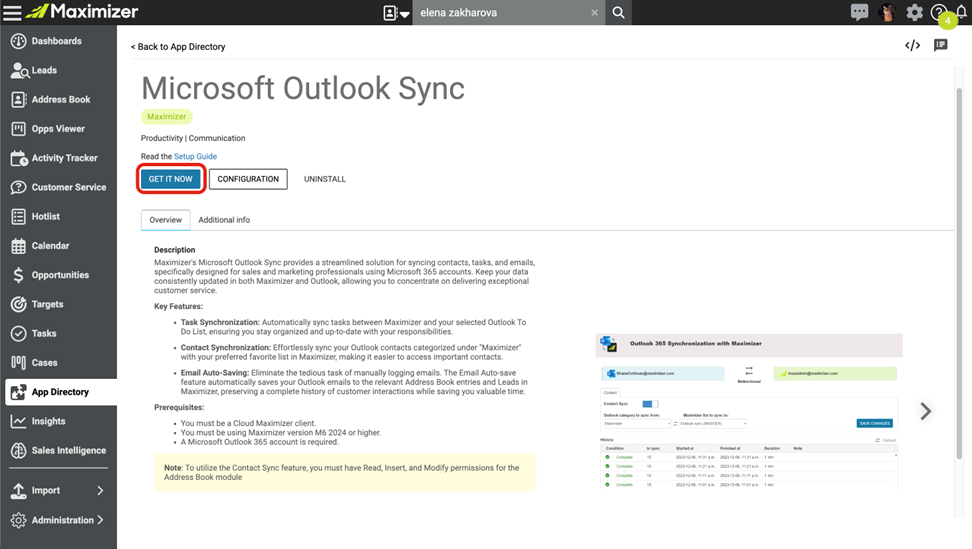
Task: Click the 'Microsoft Outlook Sync' title
Action: (x=303, y=88)
